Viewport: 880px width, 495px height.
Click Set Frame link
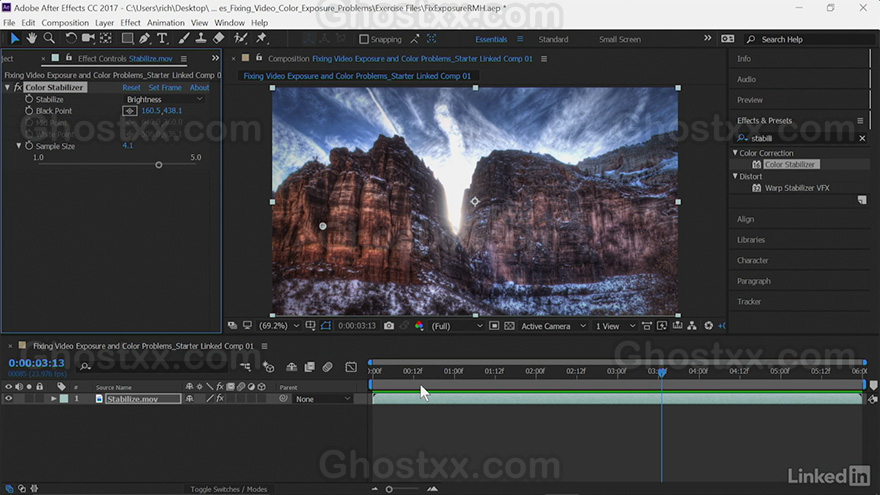click(x=165, y=88)
